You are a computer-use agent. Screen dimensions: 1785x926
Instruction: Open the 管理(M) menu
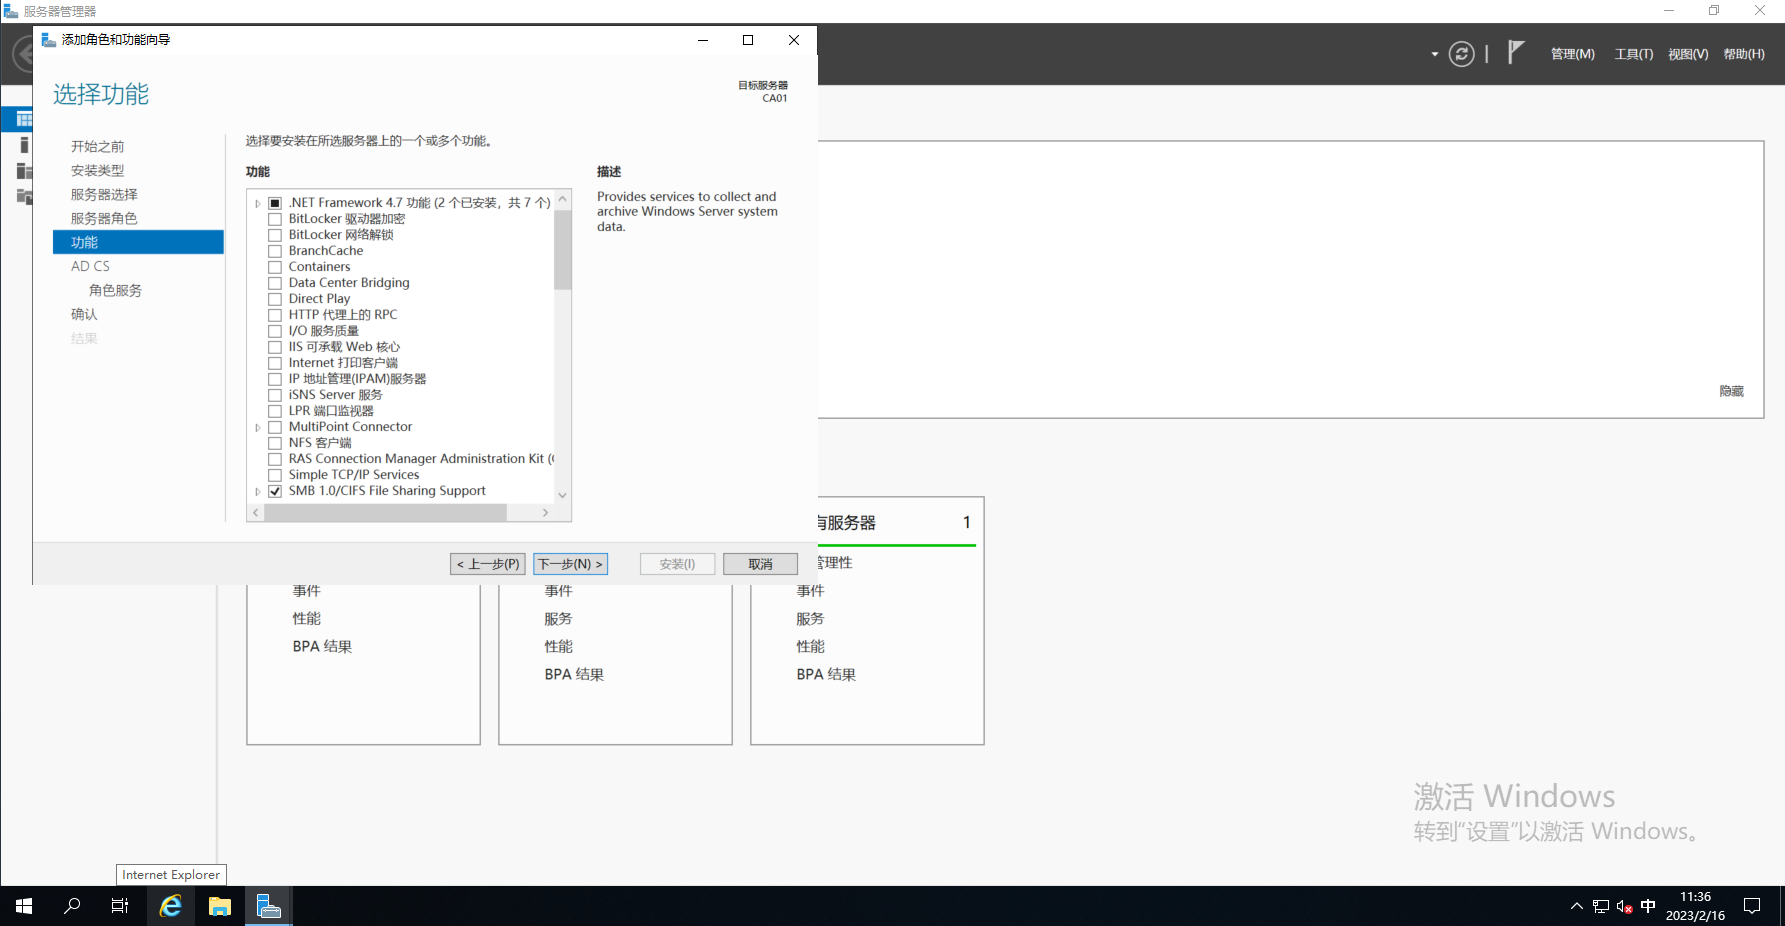click(1572, 54)
